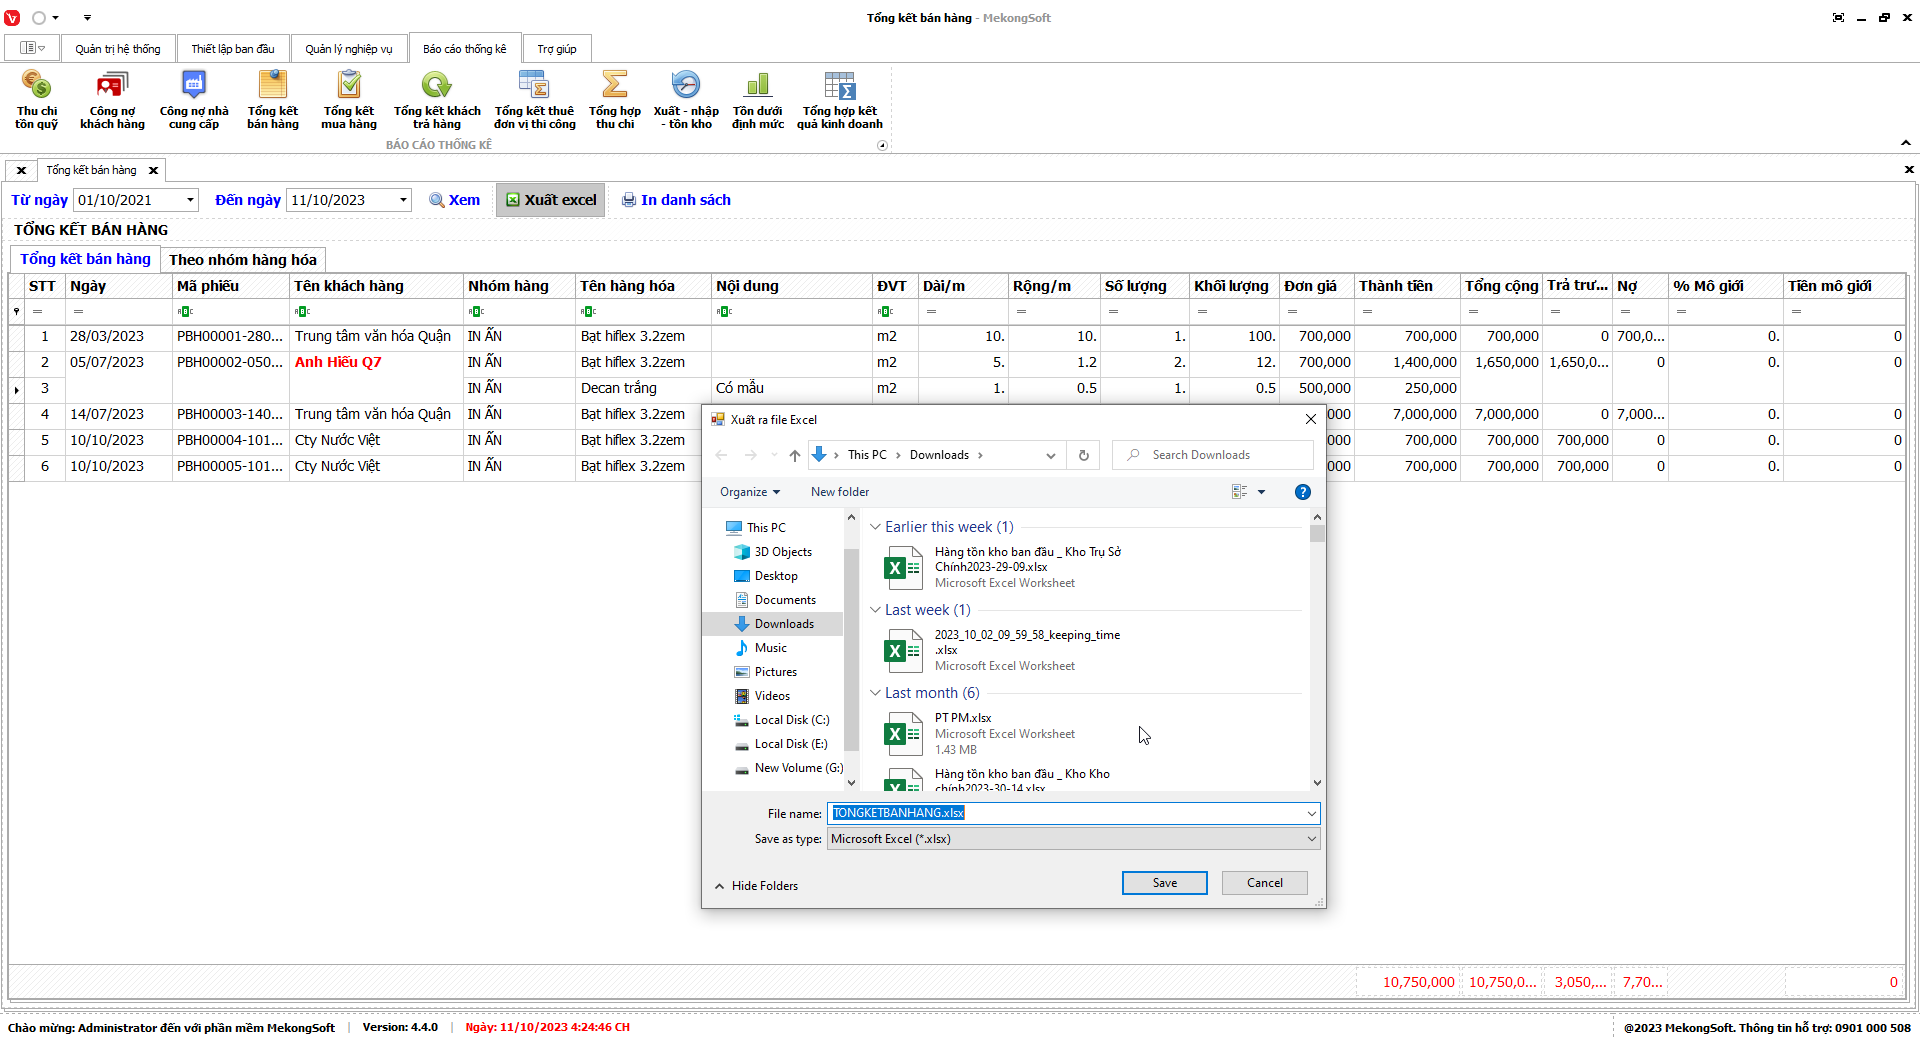This screenshot has width=1920, height=1039.
Task: Open Tổng kết mua hàng report
Action: [349, 100]
